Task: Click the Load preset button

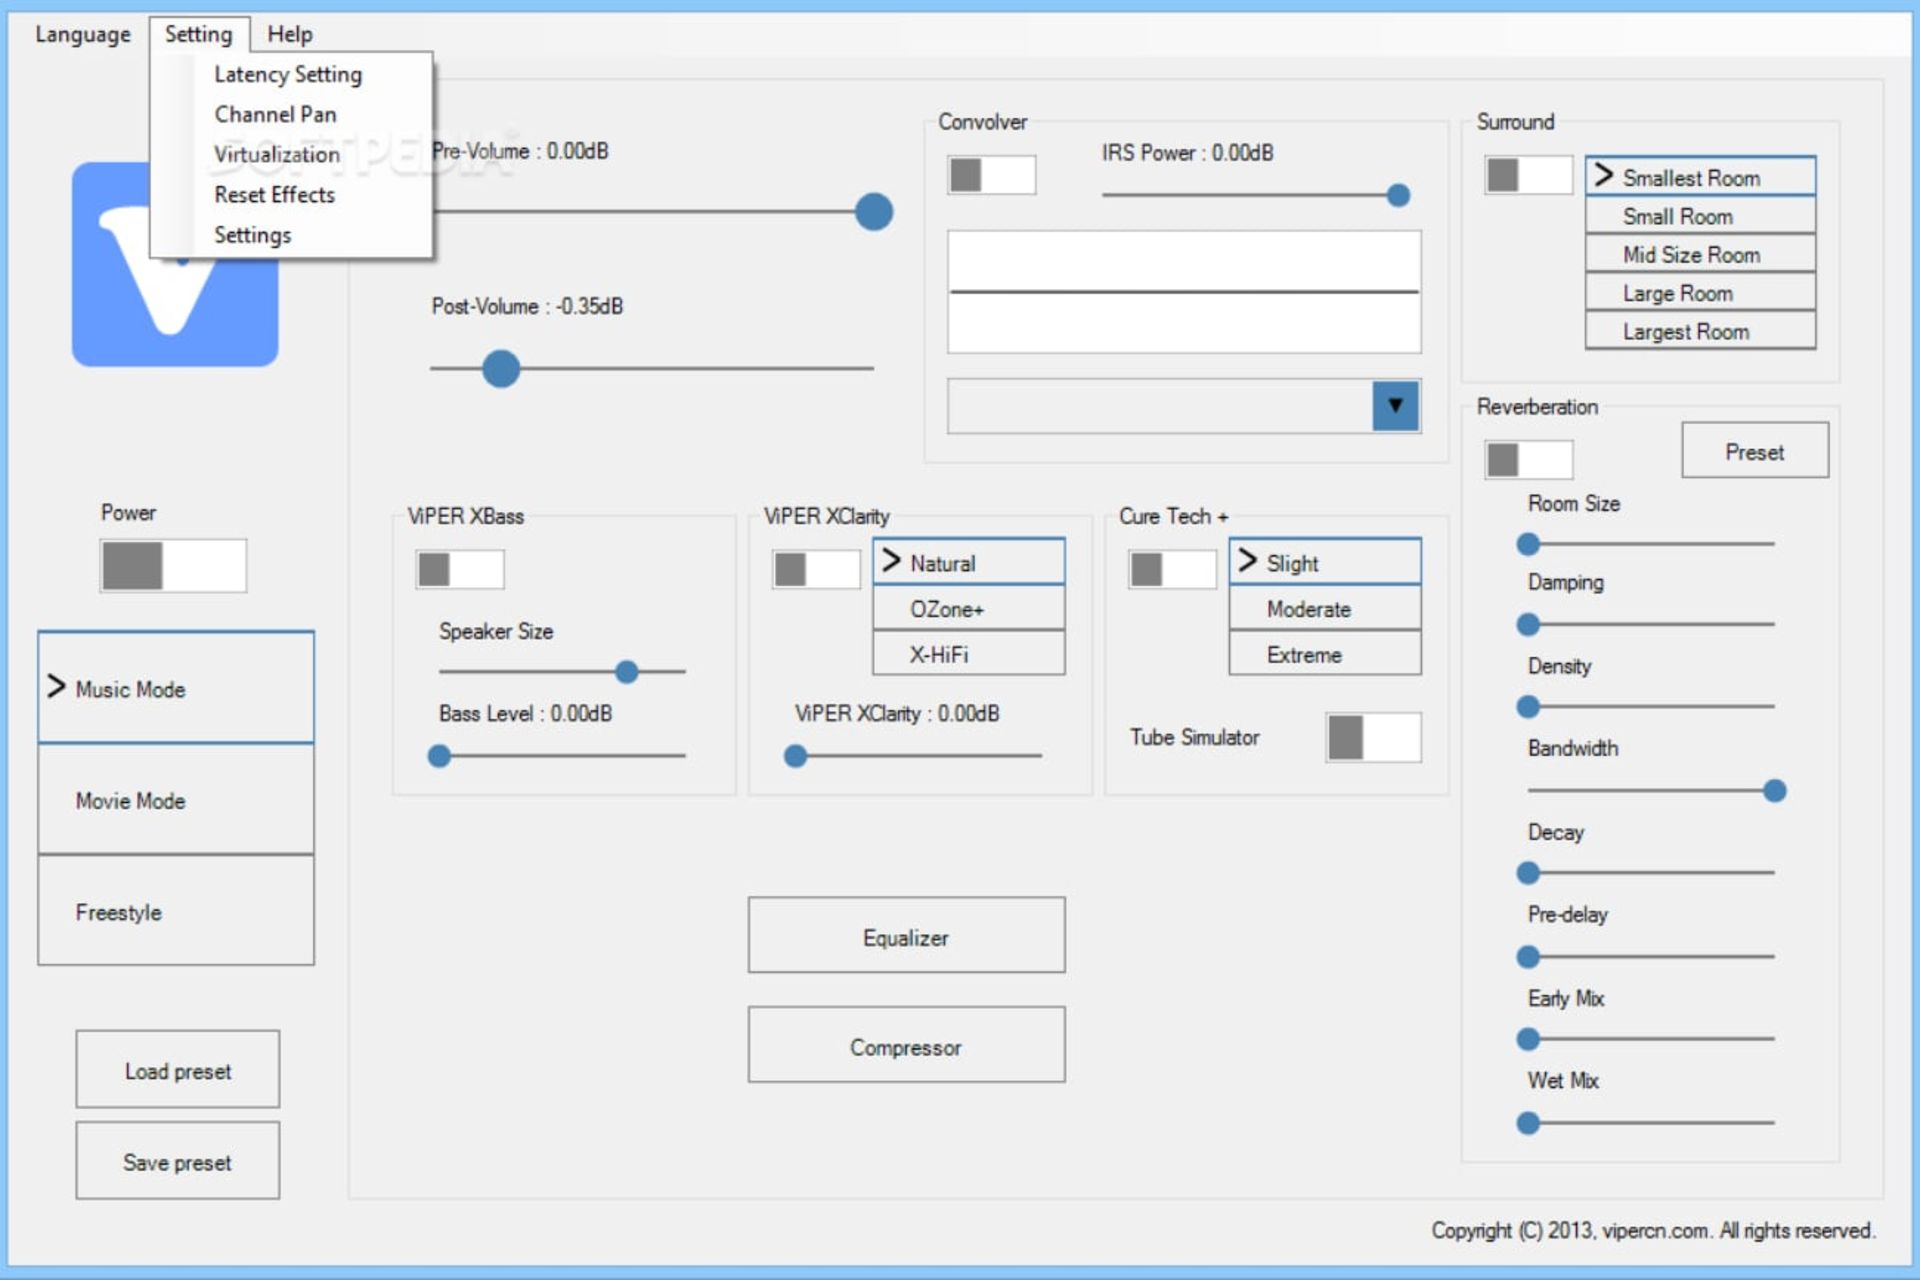Action: (178, 1070)
